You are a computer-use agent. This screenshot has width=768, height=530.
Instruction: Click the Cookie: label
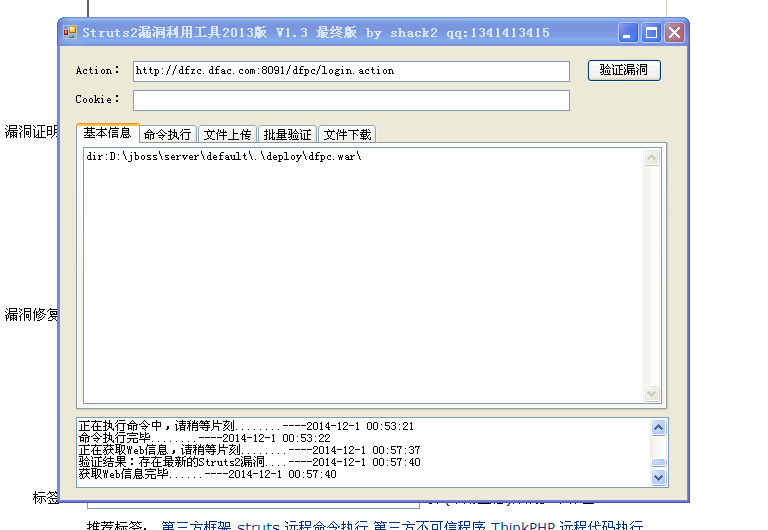click(97, 99)
